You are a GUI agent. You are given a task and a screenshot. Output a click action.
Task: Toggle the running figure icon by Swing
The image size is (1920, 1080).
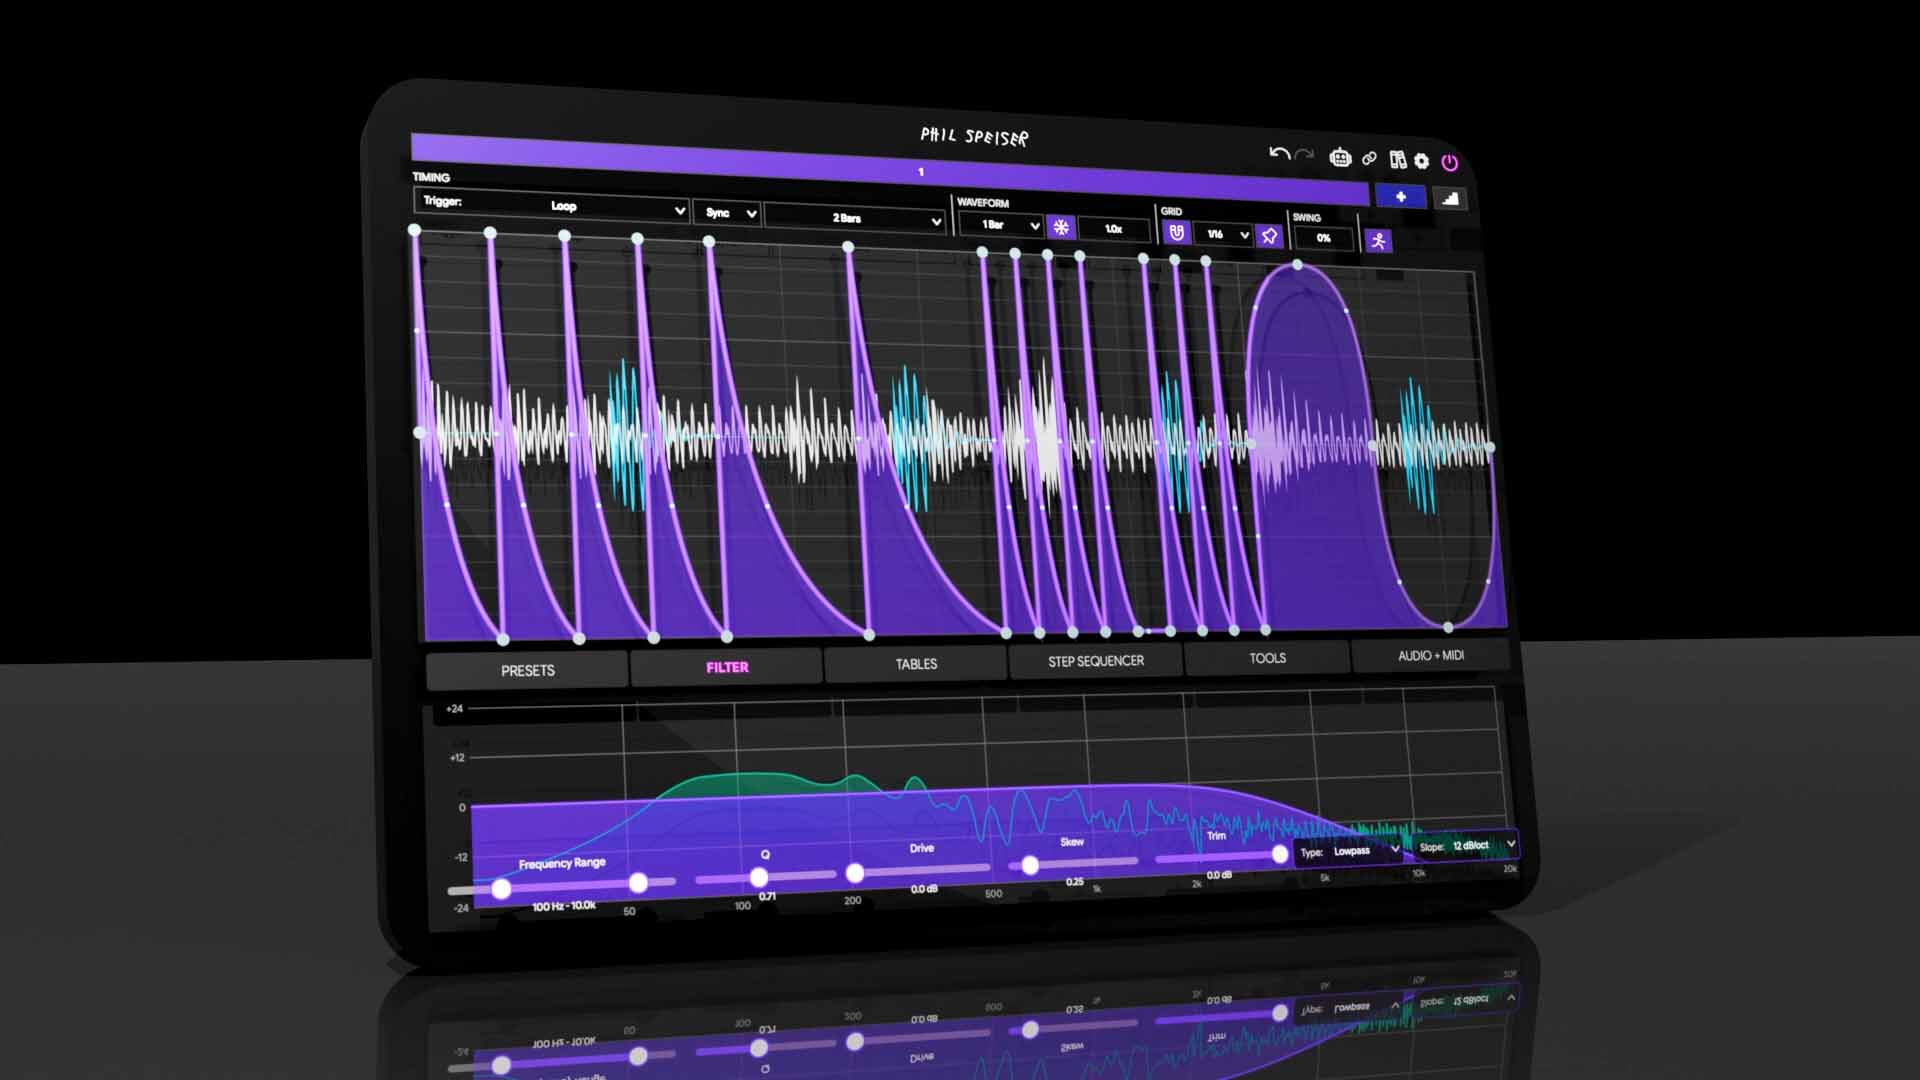(x=1378, y=241)
